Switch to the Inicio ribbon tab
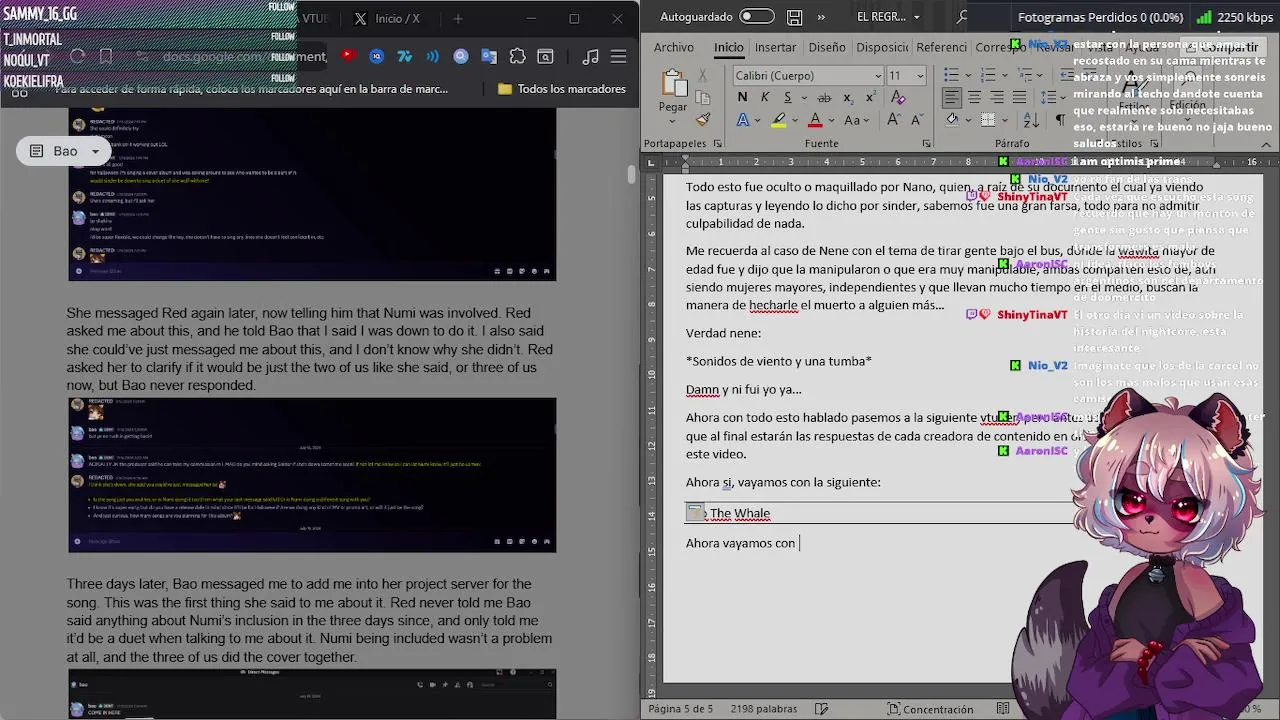 (x=729, y=47)
